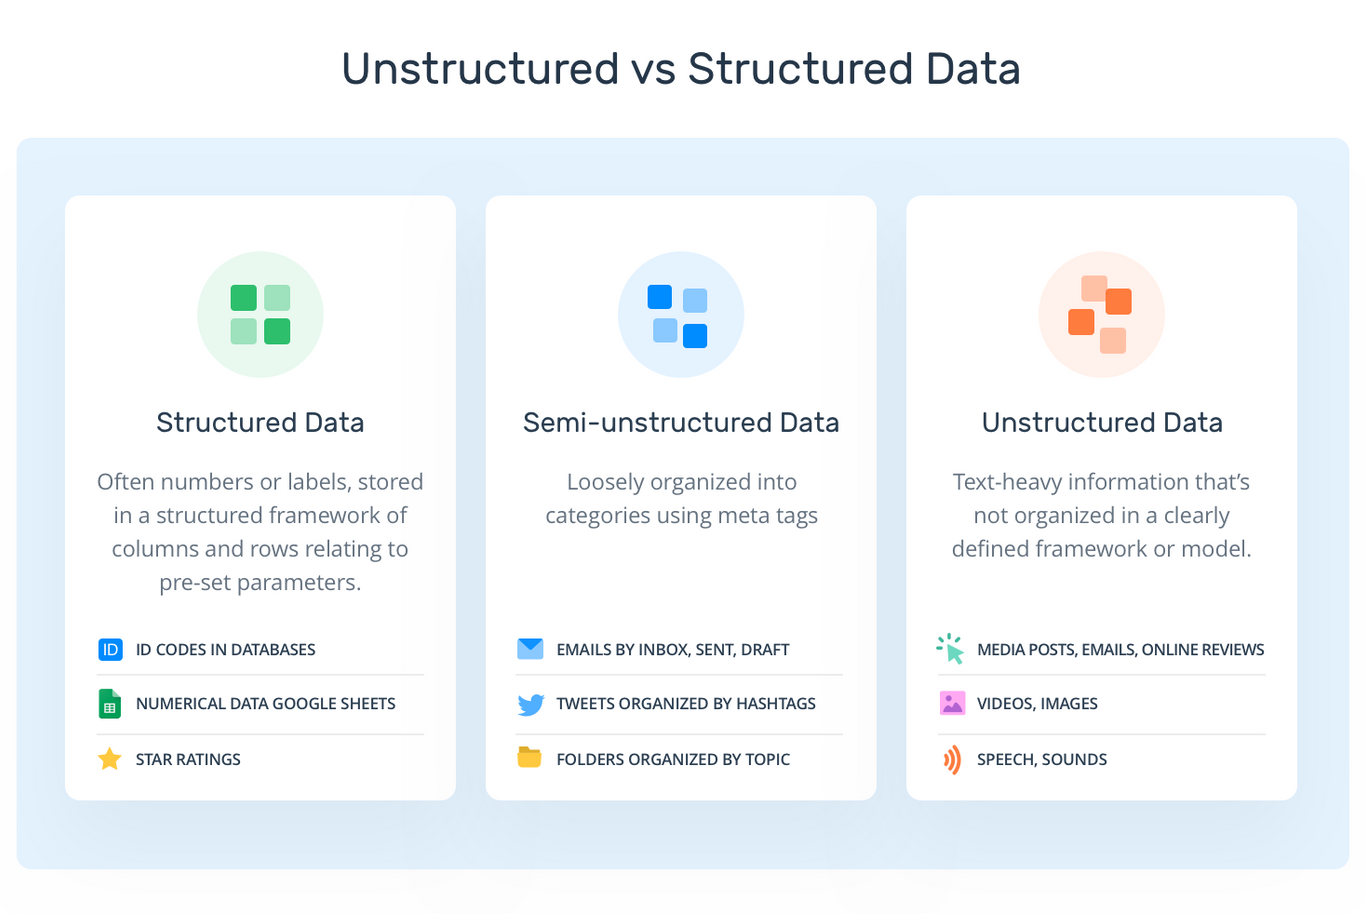
Task: Click the blue Semi-unstructured Data squares graphic
Action: [x=680, y=314]
